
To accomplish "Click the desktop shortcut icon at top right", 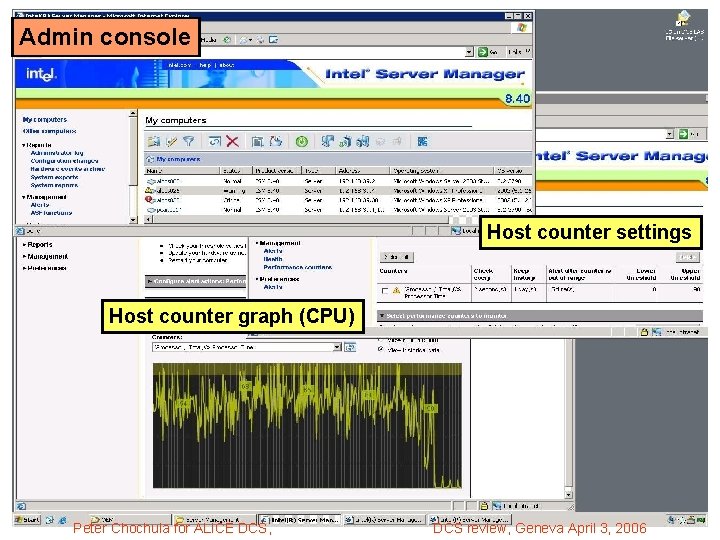I will 684,18.
